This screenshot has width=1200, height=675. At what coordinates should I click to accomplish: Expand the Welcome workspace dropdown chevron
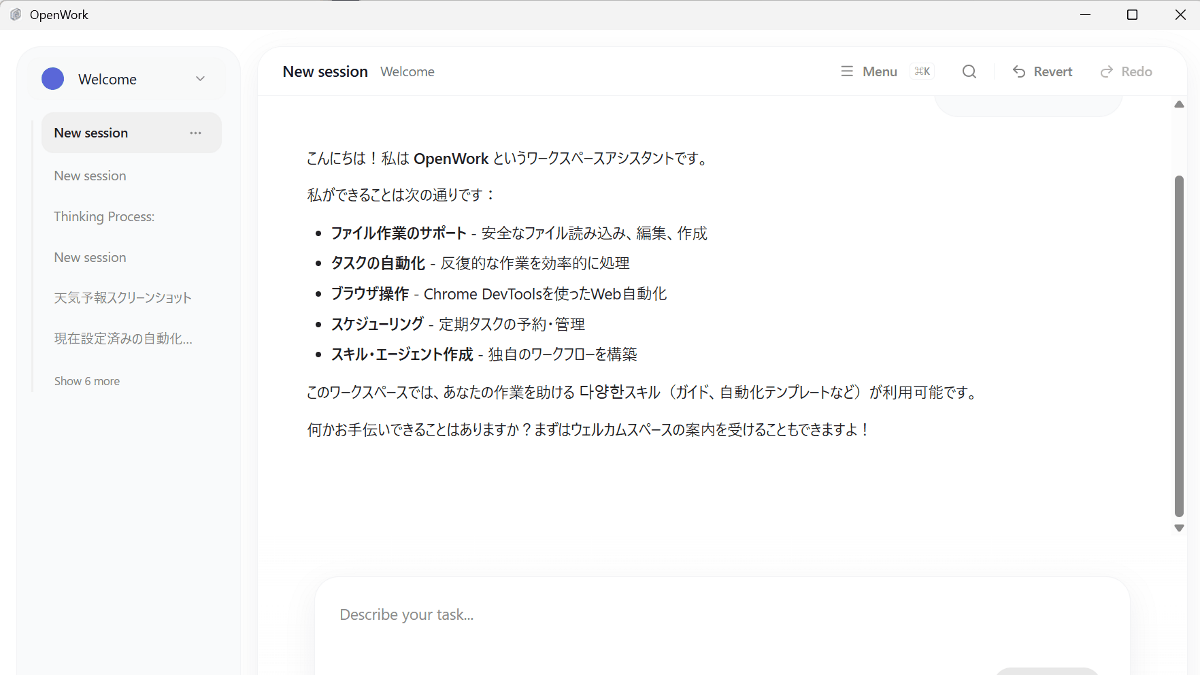(200, 78)
